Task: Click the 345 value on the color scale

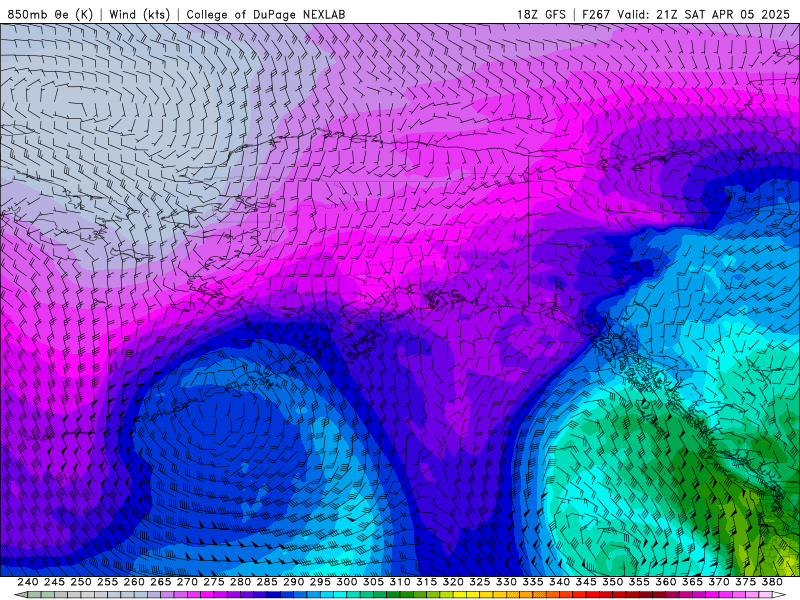Action: (x=586, y=582)
